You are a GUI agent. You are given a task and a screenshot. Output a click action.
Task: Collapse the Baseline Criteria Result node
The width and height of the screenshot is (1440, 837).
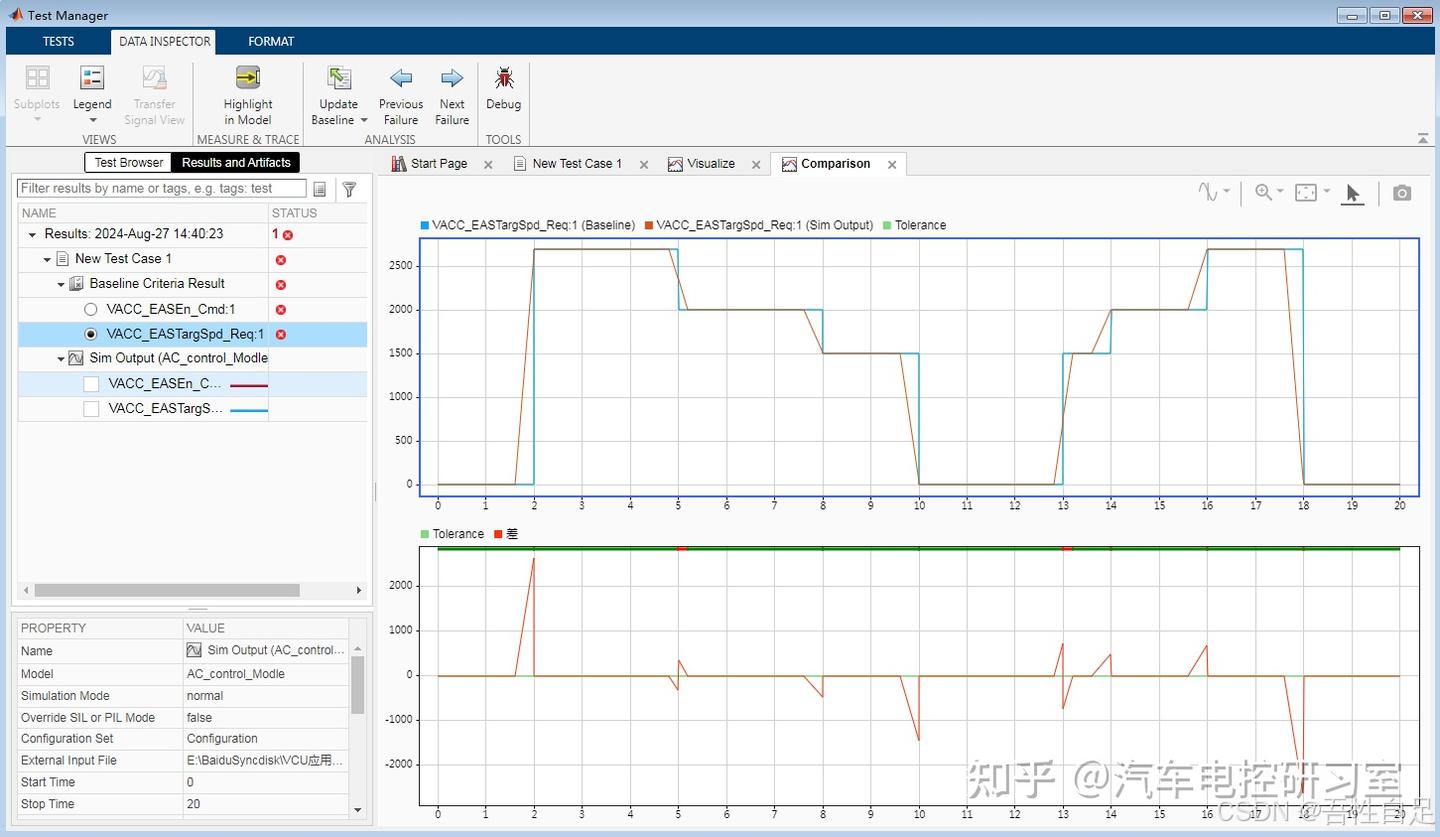60,283
